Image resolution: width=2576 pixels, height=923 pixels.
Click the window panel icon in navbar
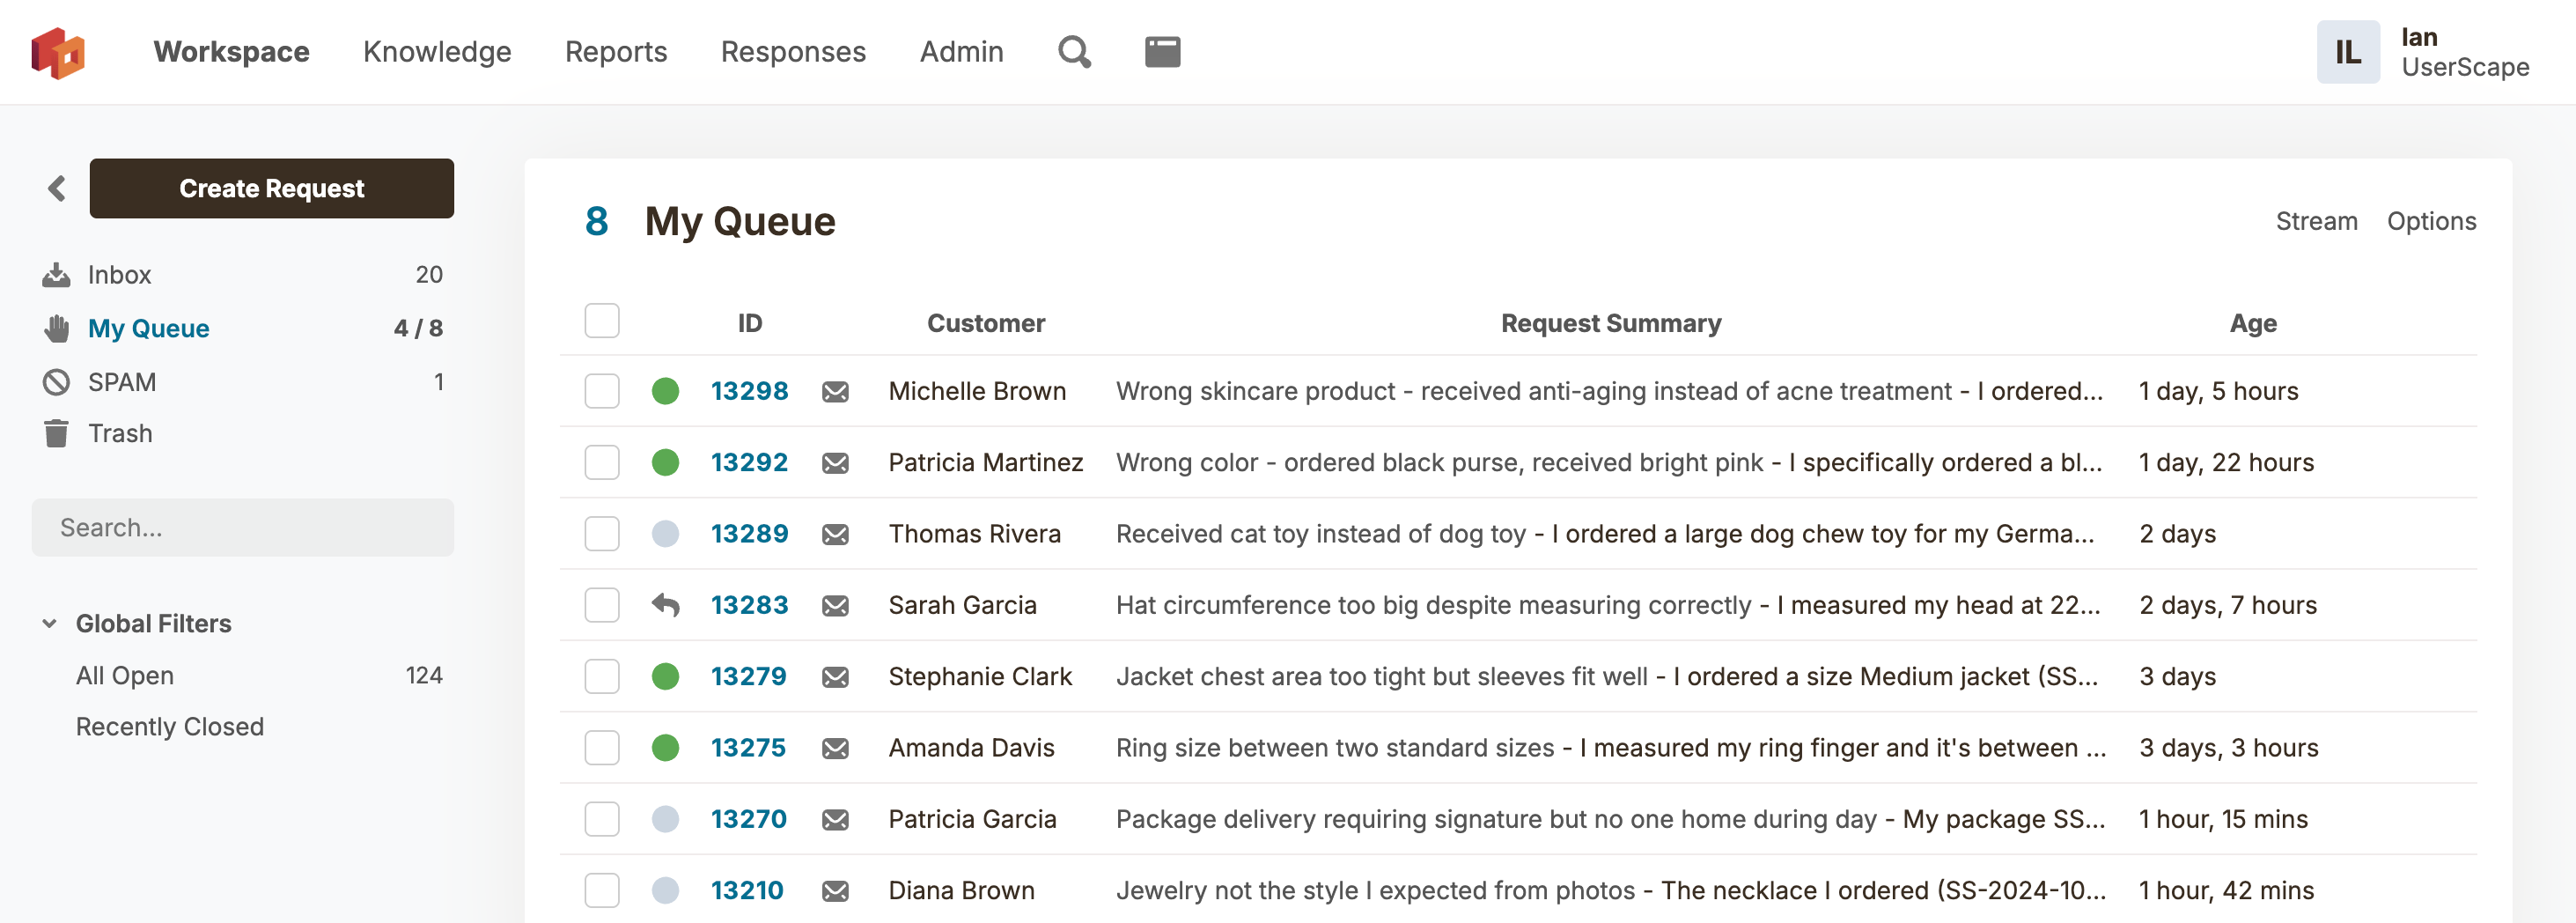[1162, 52]
